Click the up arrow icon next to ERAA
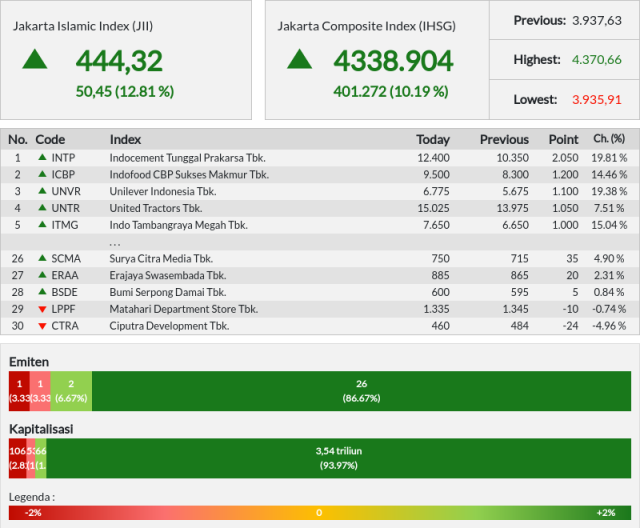Image resolution: width=640 pixels, height=528 pixels. [x=42, y=275]
